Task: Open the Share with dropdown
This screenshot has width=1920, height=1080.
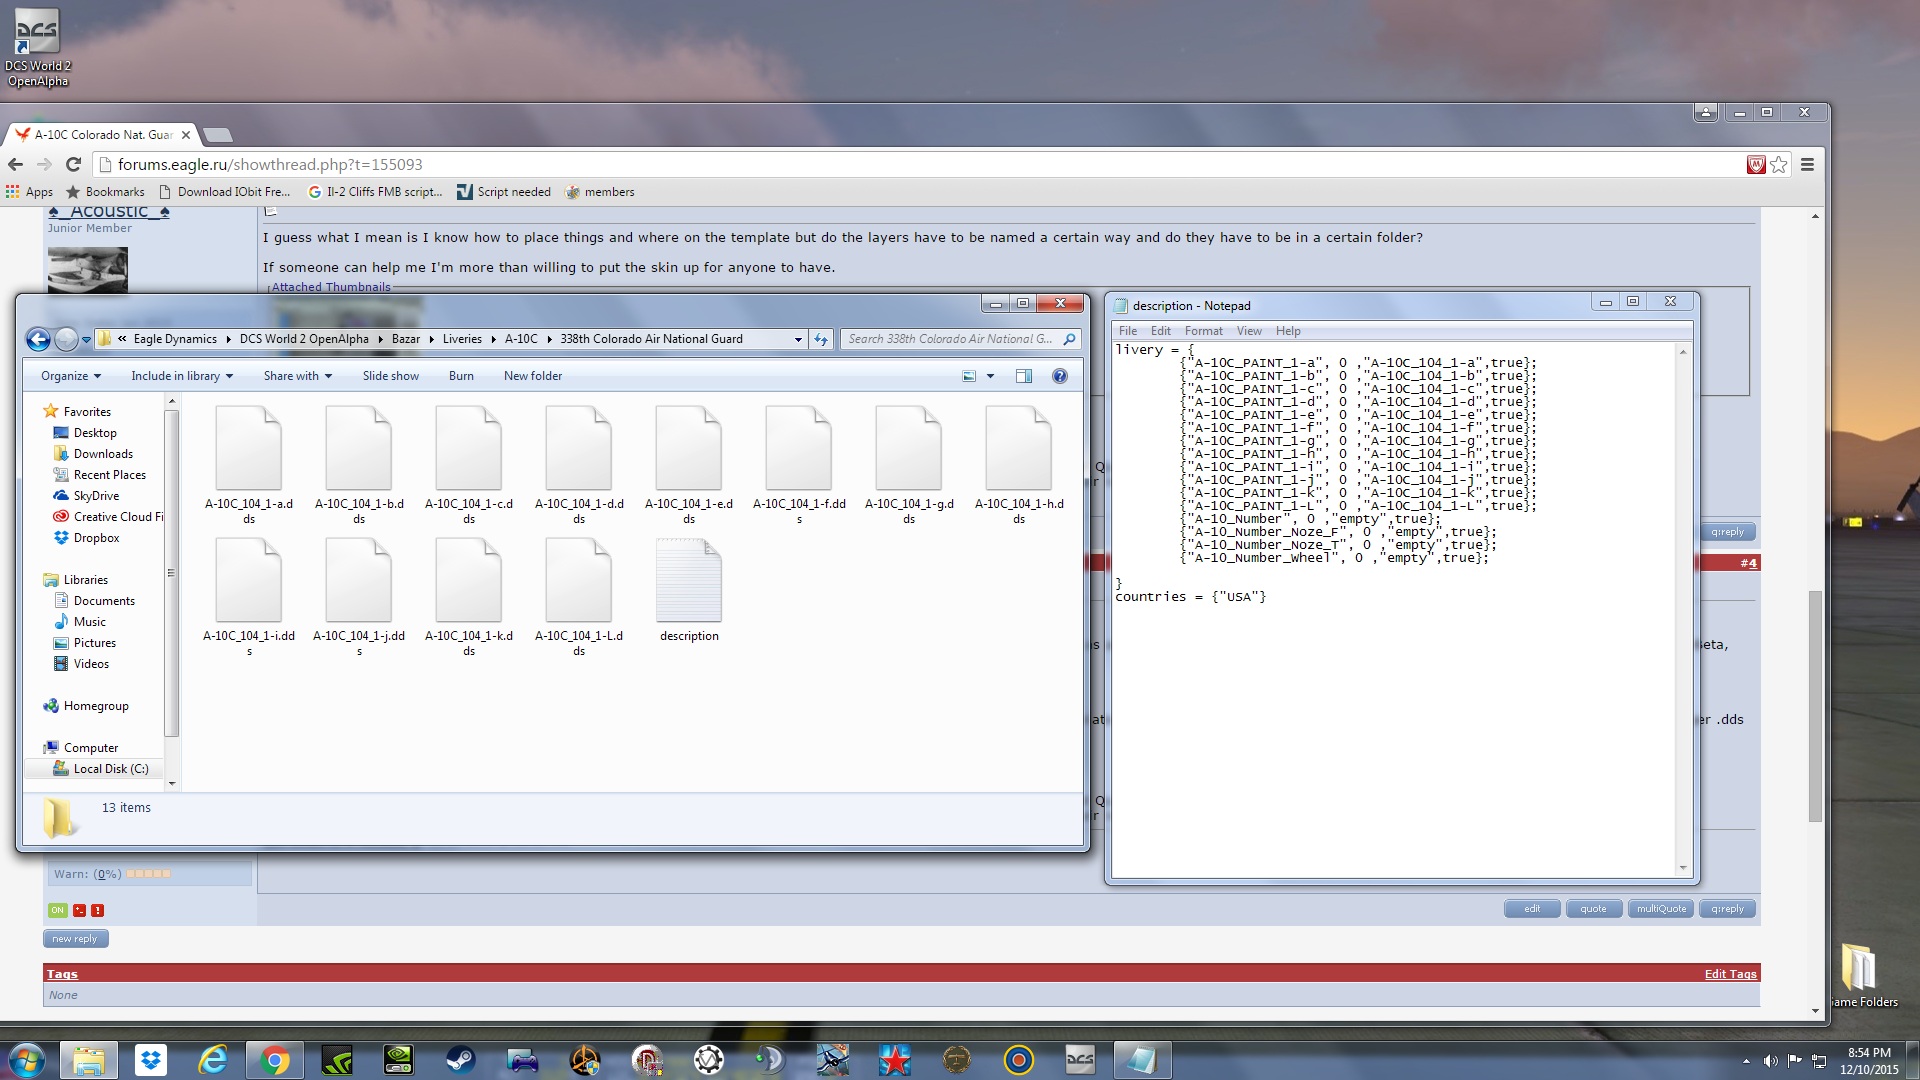Action: point(297,376)
